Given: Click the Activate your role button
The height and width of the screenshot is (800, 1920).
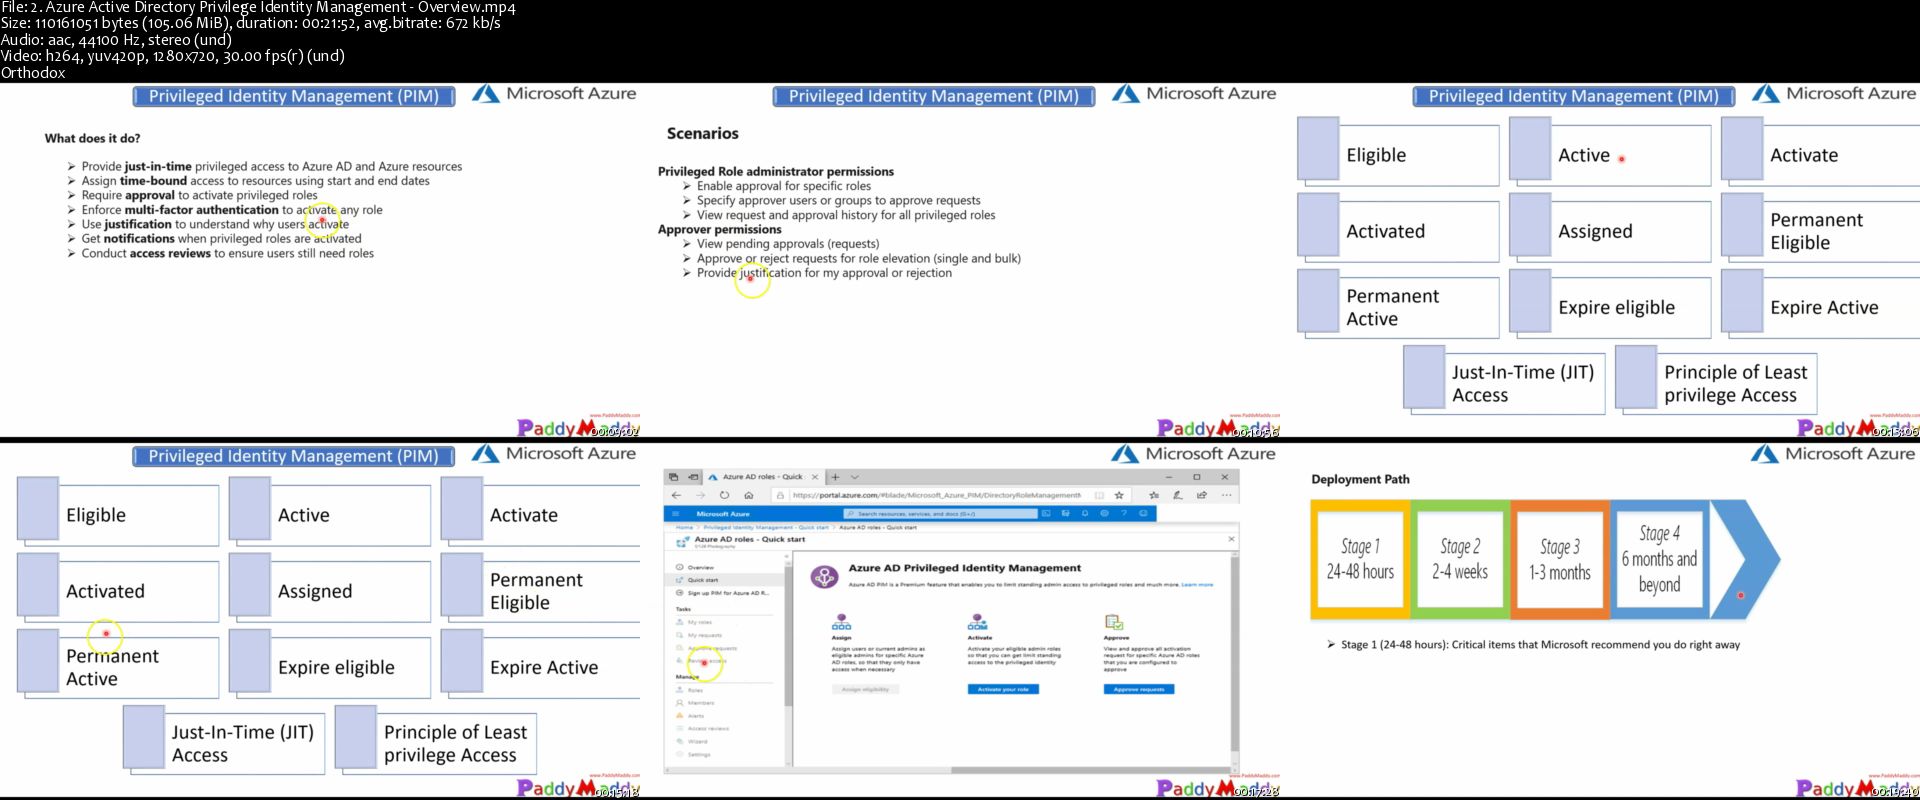Looking at the screenshot, I should point(1003,689).
